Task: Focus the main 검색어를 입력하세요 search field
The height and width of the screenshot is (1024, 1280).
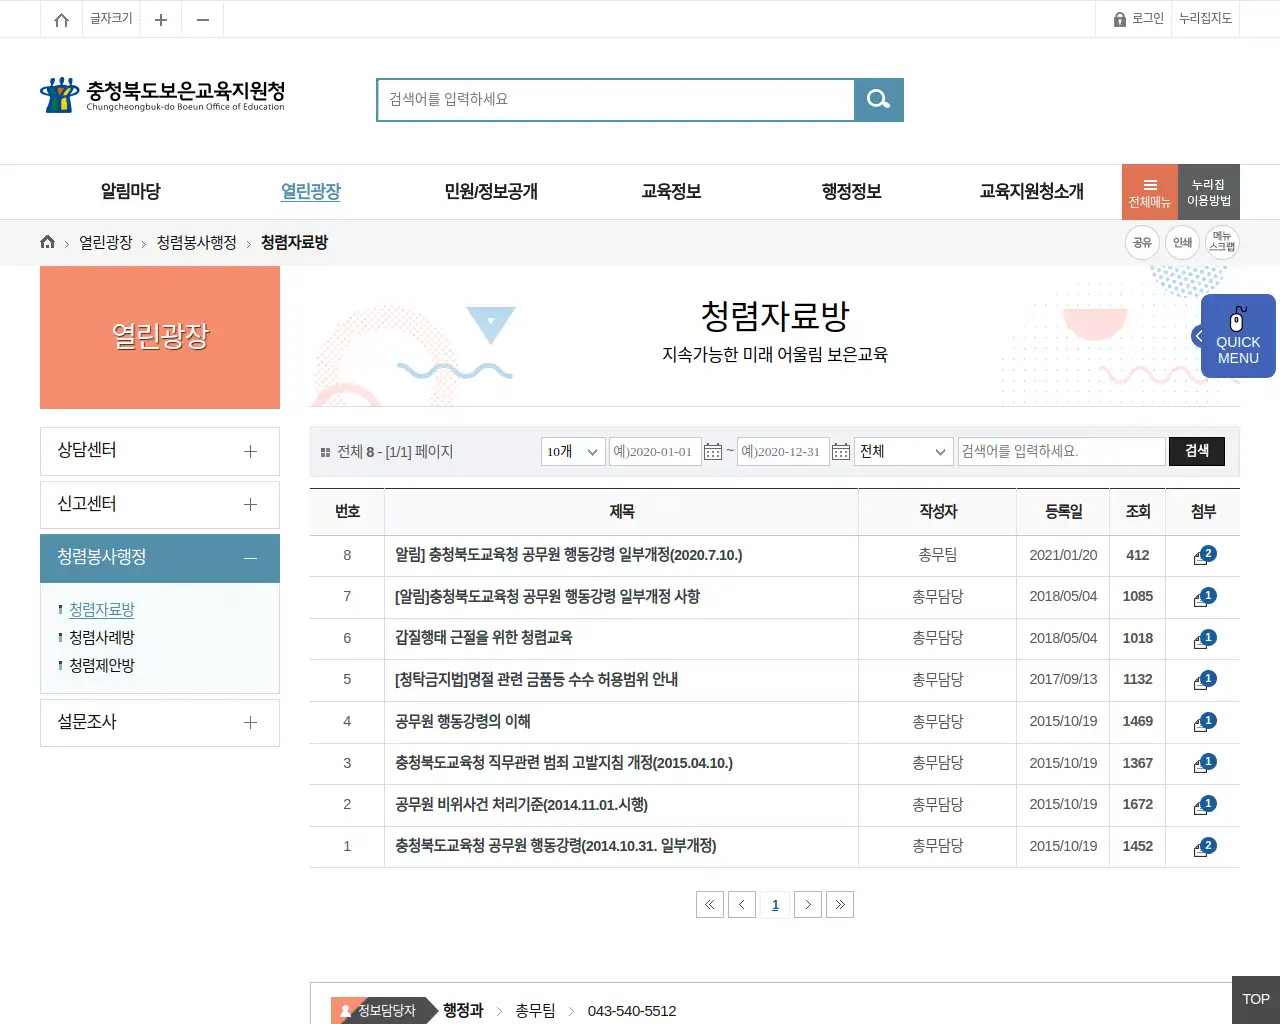Action: (616, 100)
